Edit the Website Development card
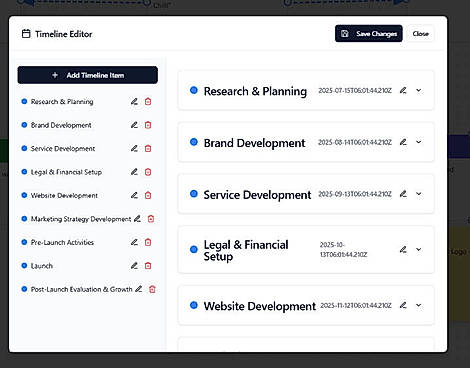Screen dimensions: 470x368 coord(403,305)
